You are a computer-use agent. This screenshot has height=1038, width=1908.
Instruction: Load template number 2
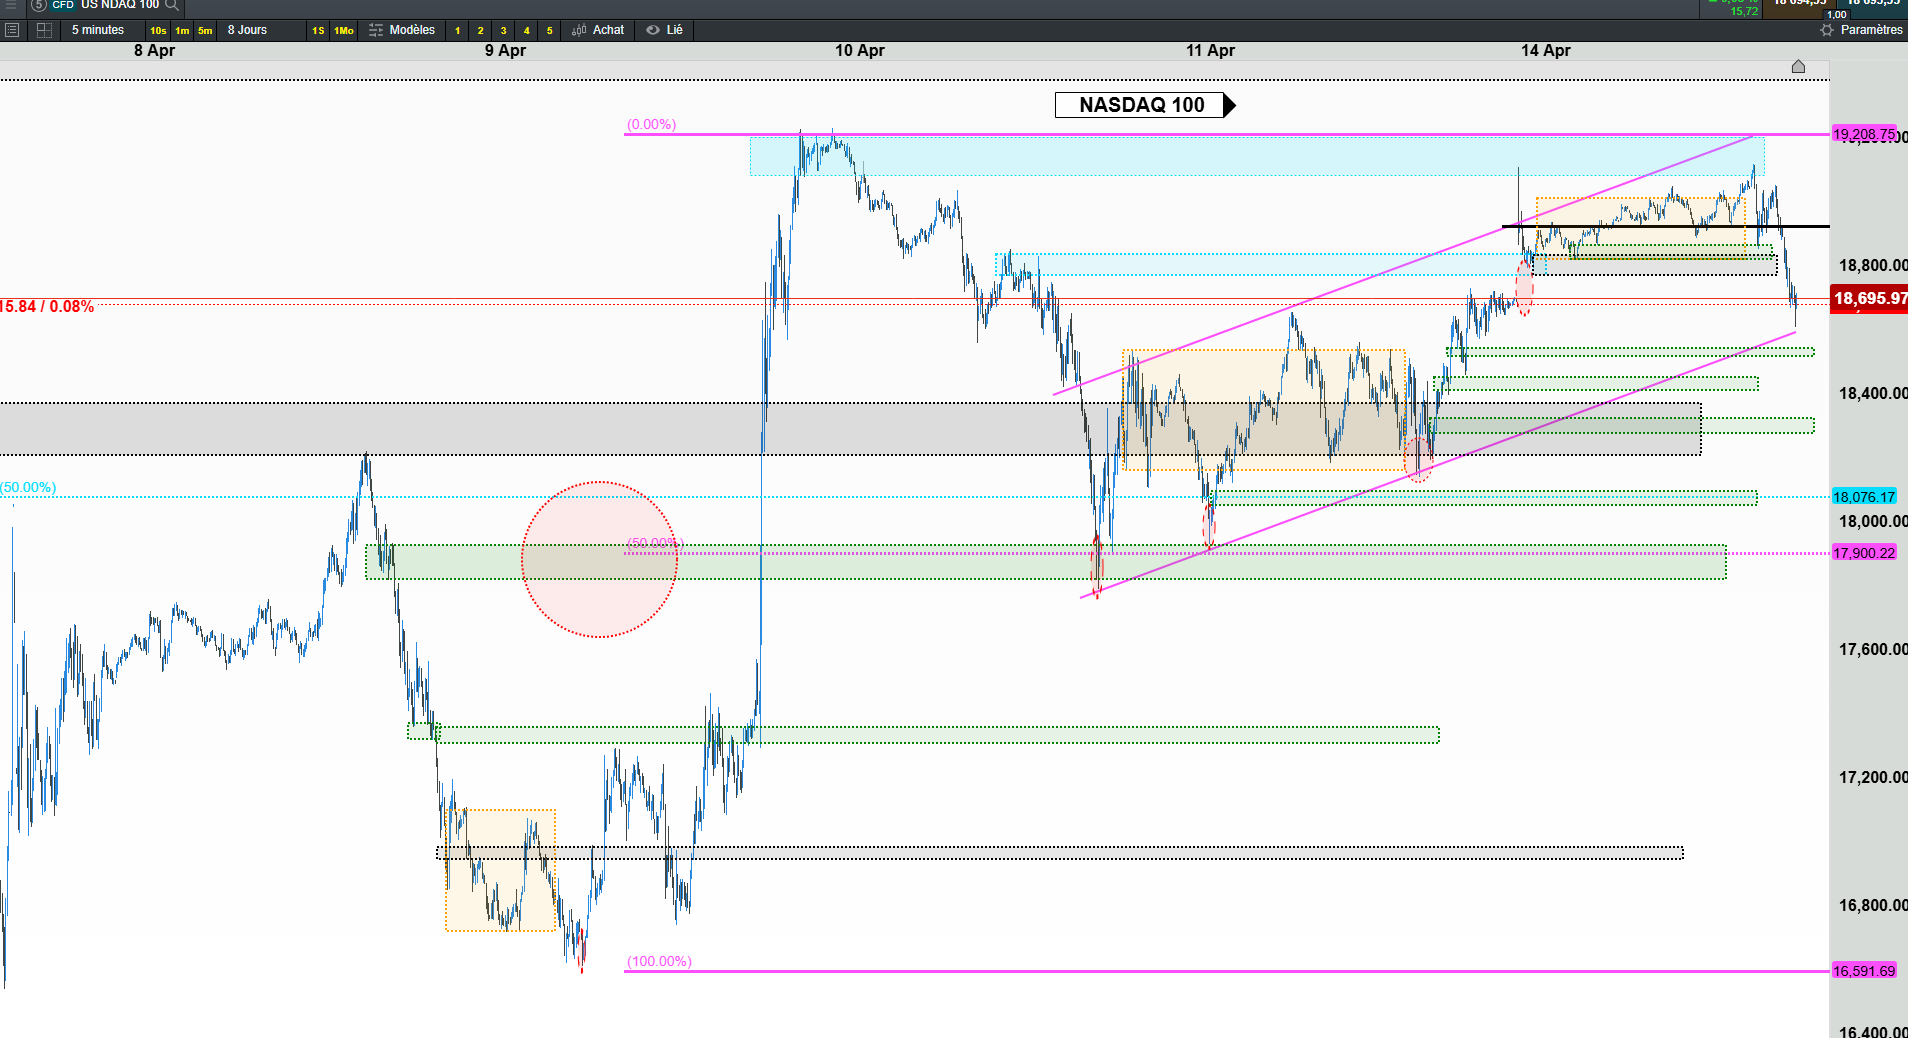coord(480,30)
